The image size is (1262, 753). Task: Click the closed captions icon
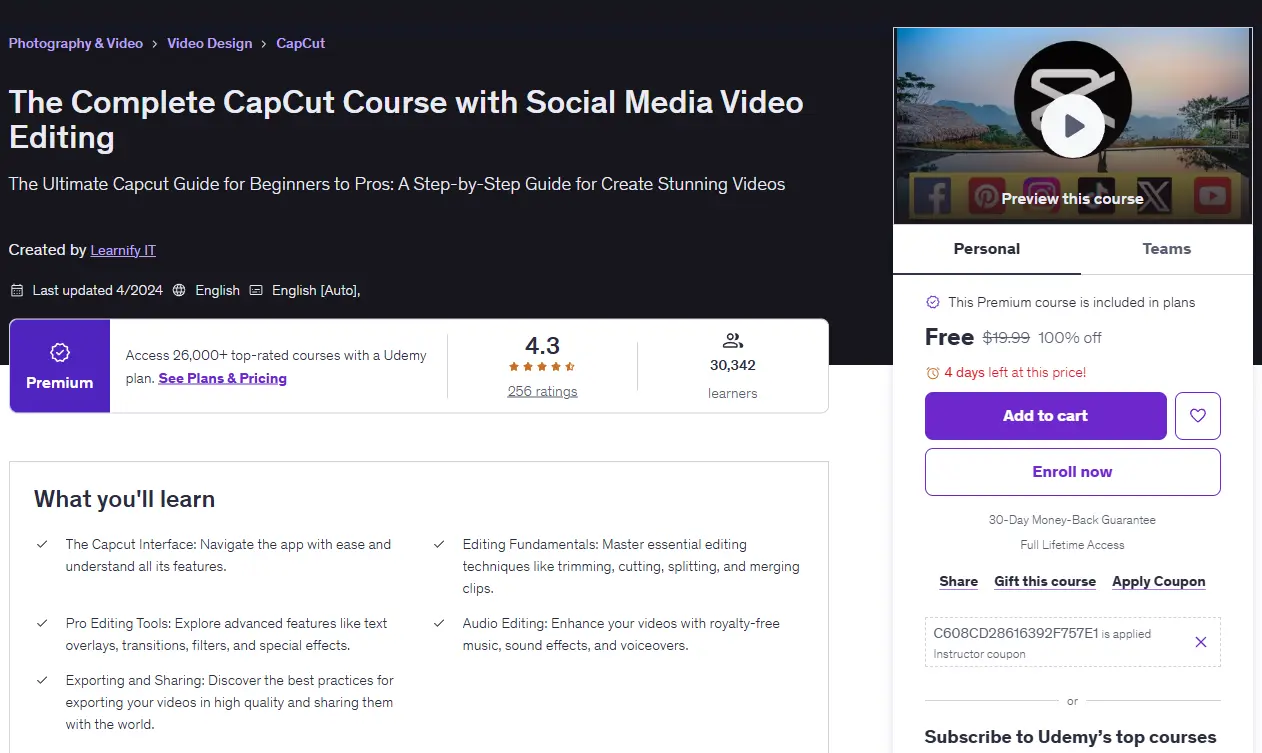[256, 290]
